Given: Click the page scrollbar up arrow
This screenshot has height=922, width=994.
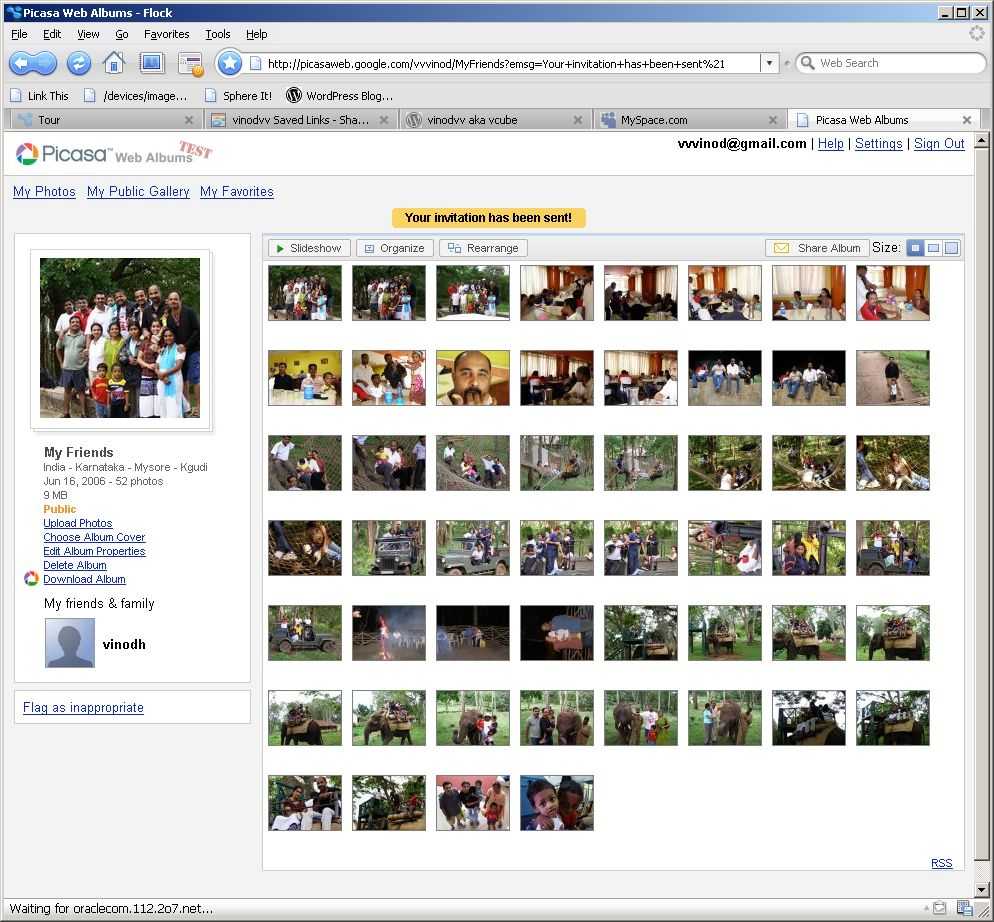Looking at the screenshot, I should (981, 141).
